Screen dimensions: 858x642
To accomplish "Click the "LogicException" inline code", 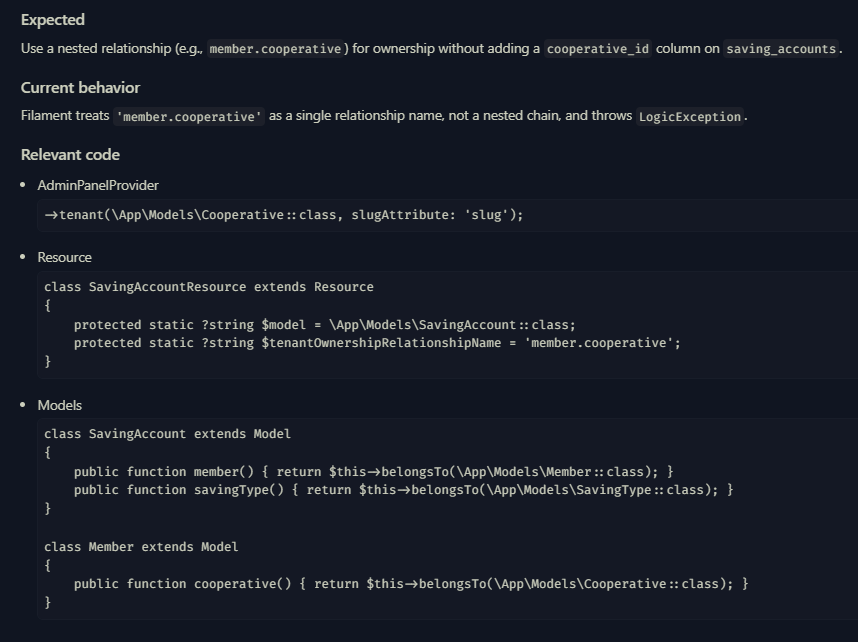I will (690, 116).
